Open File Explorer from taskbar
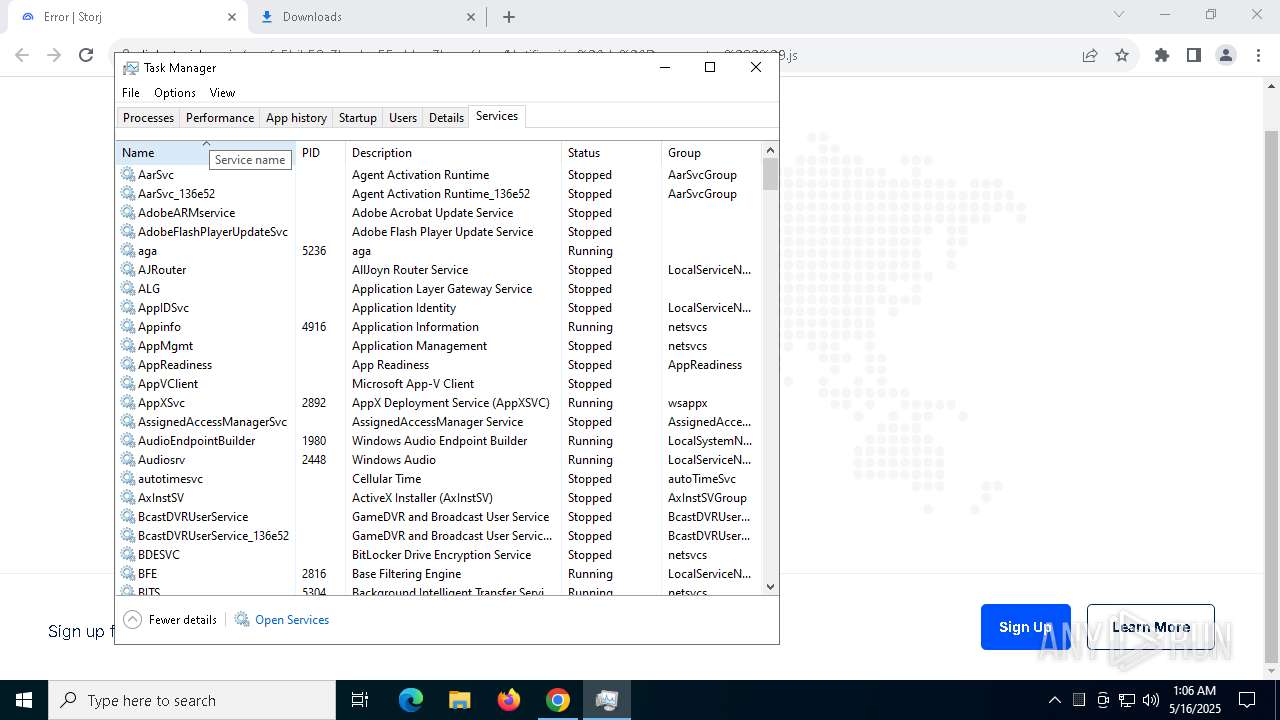The image size is (1280, 720). coord(460,700)
